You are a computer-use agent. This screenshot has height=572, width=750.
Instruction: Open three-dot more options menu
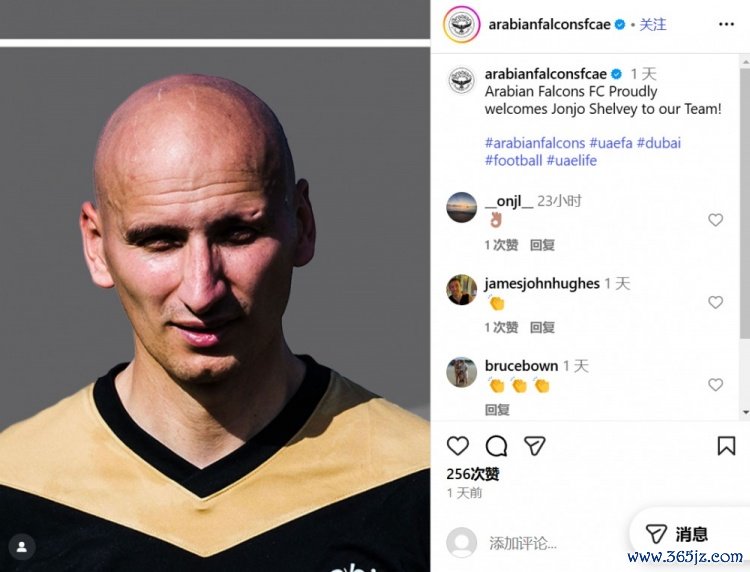(726, 24)
